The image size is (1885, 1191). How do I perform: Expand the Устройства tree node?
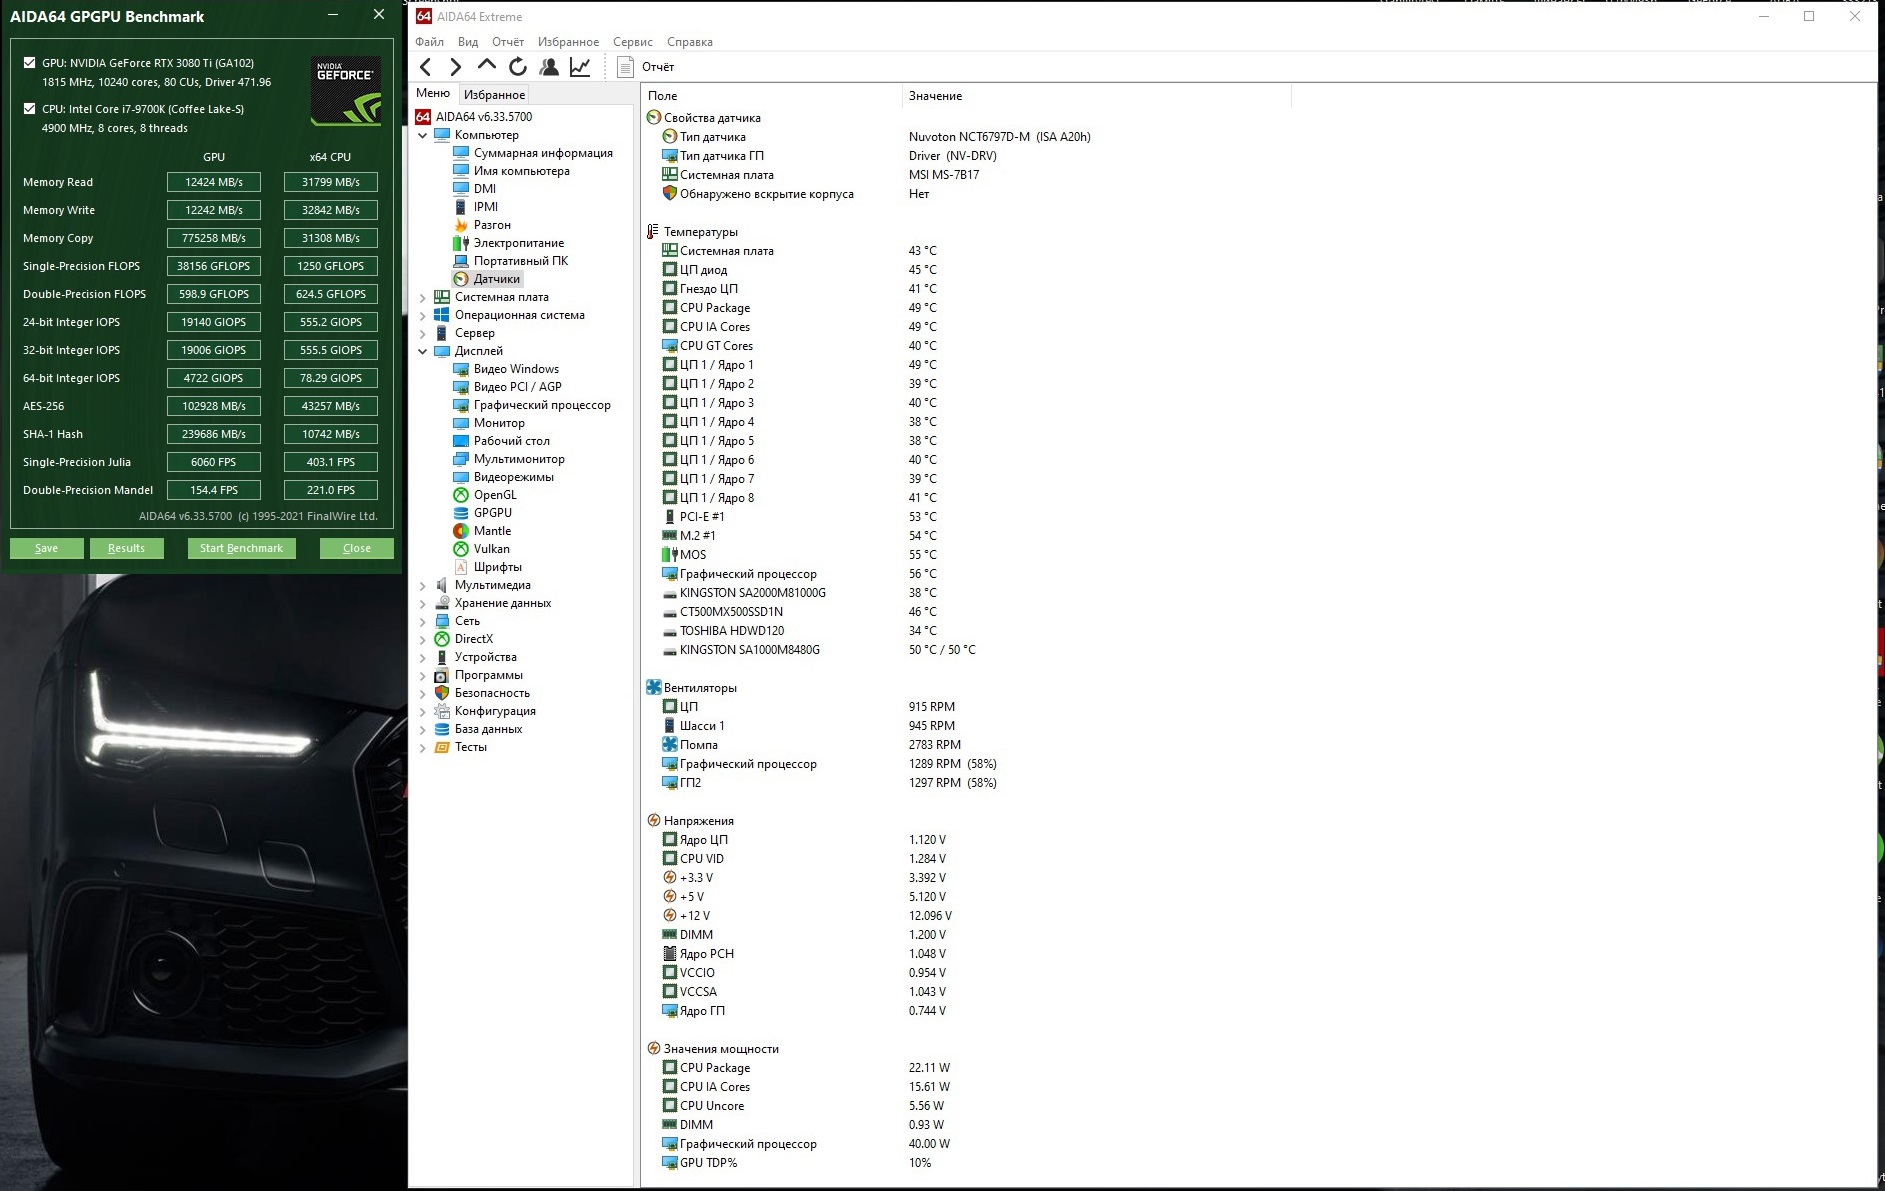pyautogui.click(x=423, y=657)
